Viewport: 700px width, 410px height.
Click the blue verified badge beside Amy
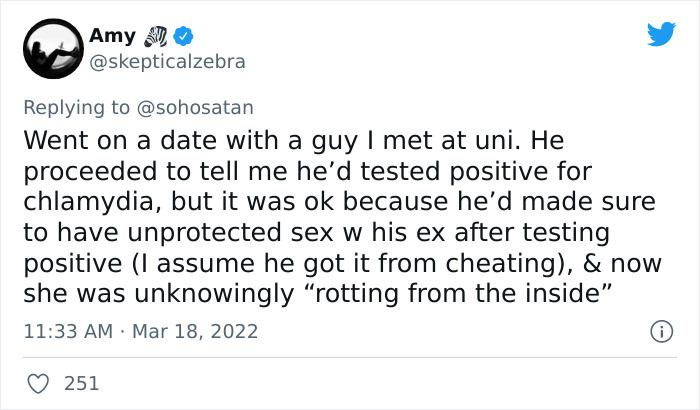pyautogui.click(x=184, y=37)
